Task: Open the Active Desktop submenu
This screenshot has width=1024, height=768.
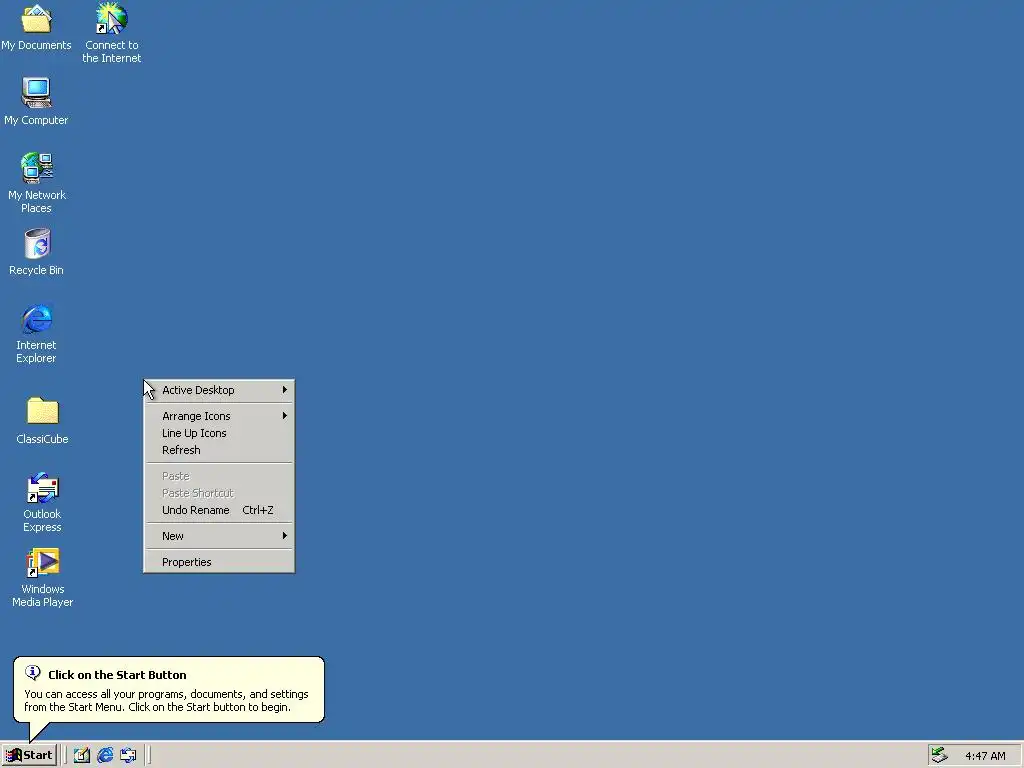Action: pos(219,390)
